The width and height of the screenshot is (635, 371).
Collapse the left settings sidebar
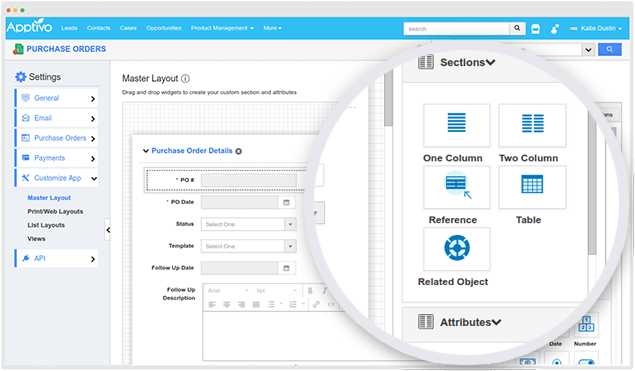108,230
